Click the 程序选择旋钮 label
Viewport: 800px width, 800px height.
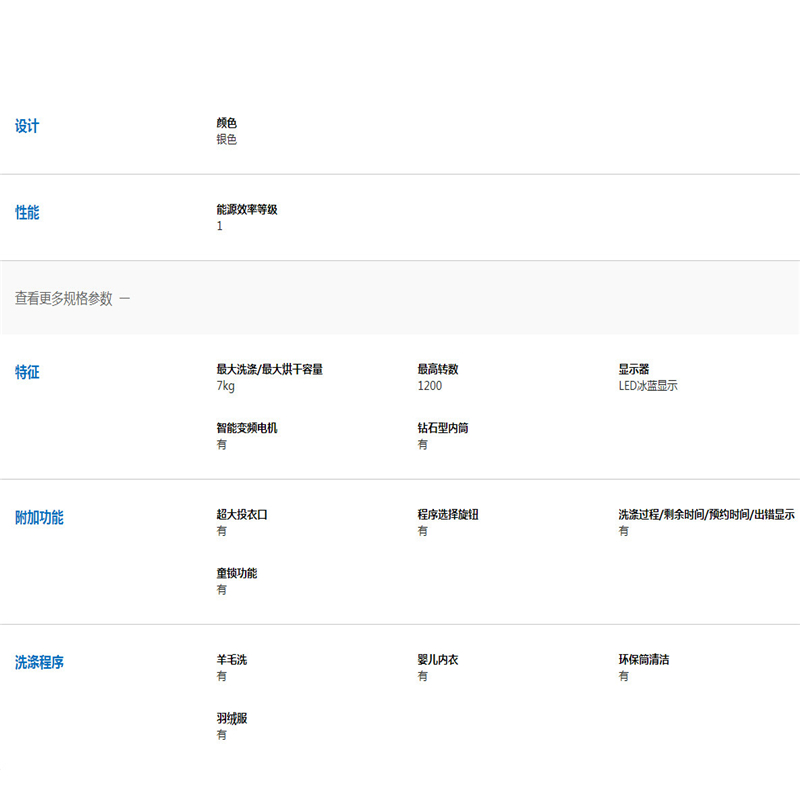pyautogui.click(x=448, y=514)
